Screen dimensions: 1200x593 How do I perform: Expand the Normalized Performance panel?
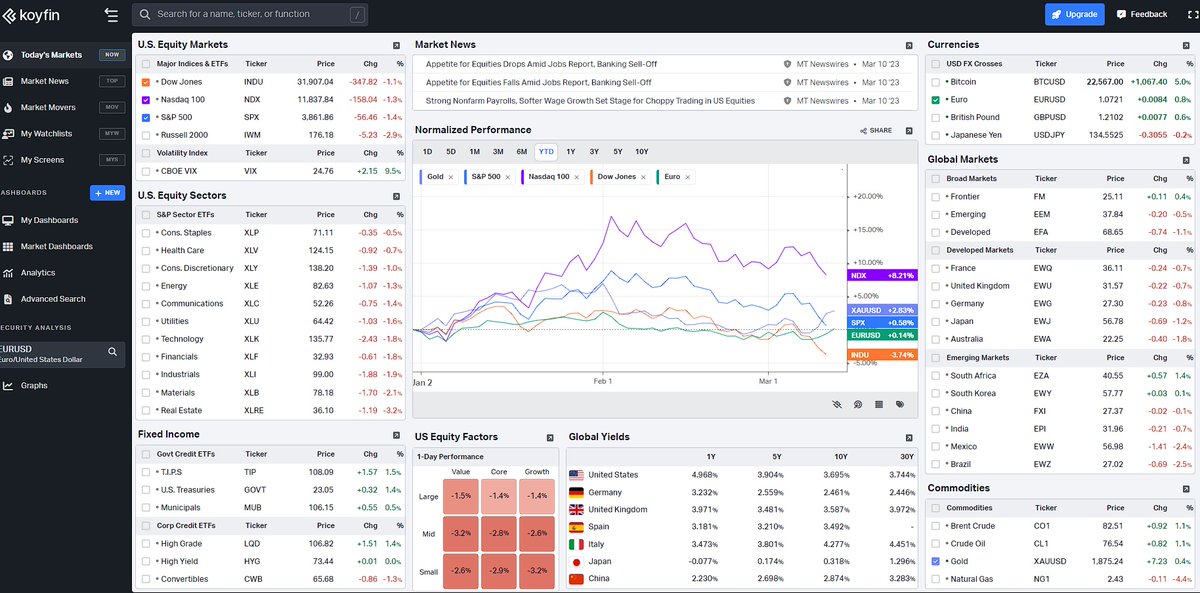[909, 130]
